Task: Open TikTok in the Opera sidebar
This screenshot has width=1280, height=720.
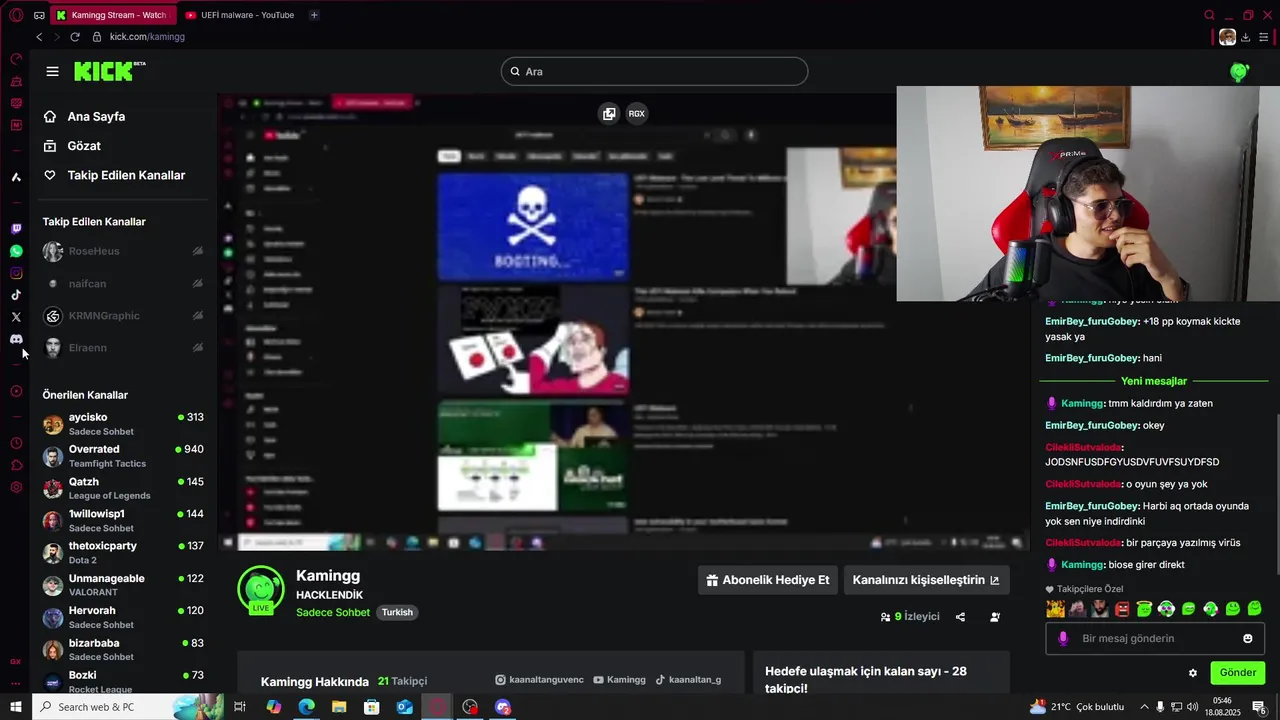Action: [16, 295]
